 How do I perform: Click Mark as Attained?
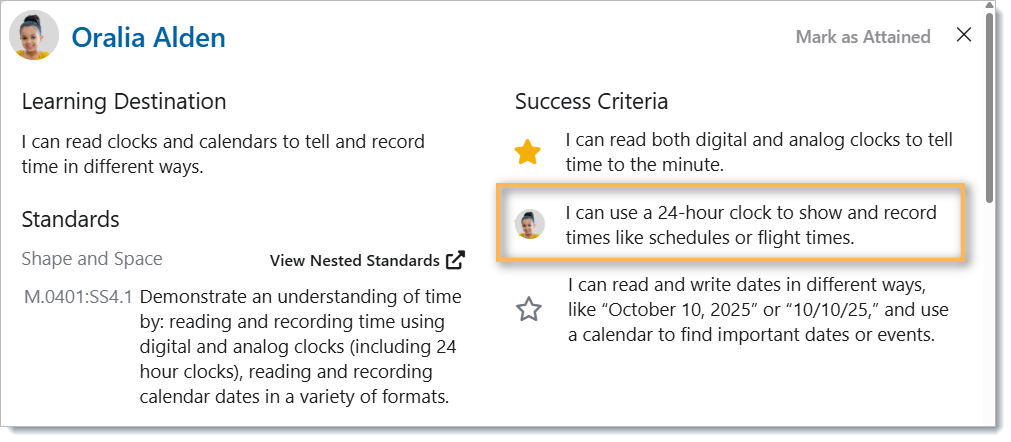click(x=862, y=37)
